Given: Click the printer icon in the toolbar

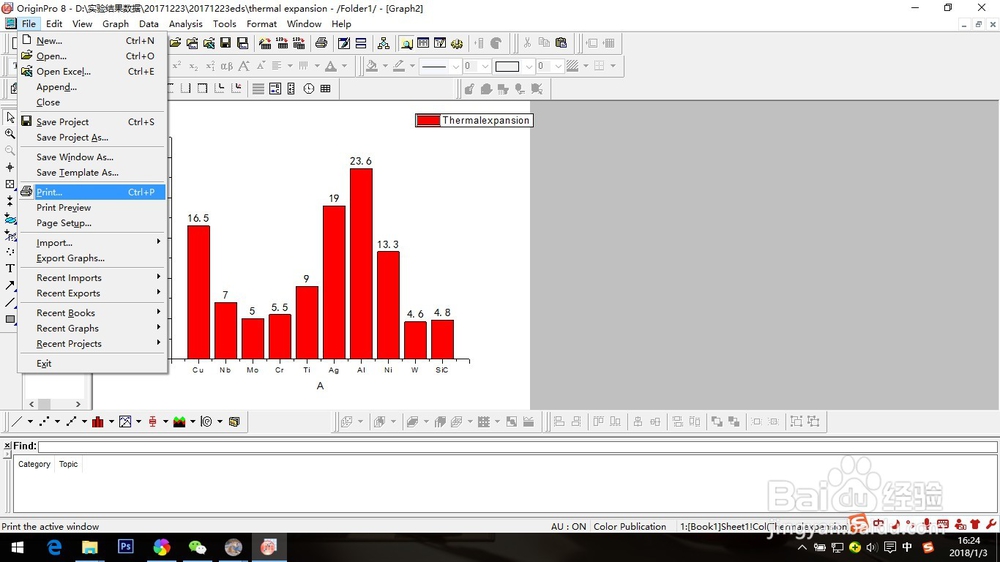Looking at the screenshot, I should tap(321, 43).
